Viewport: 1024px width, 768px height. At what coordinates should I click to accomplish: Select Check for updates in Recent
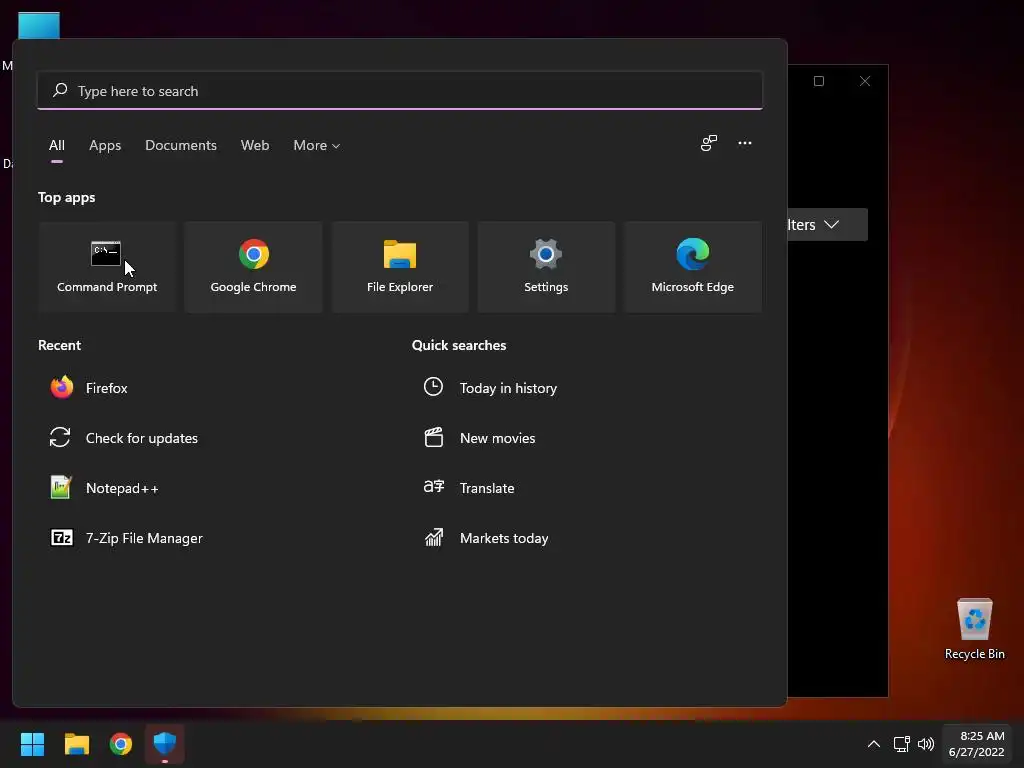124,438
